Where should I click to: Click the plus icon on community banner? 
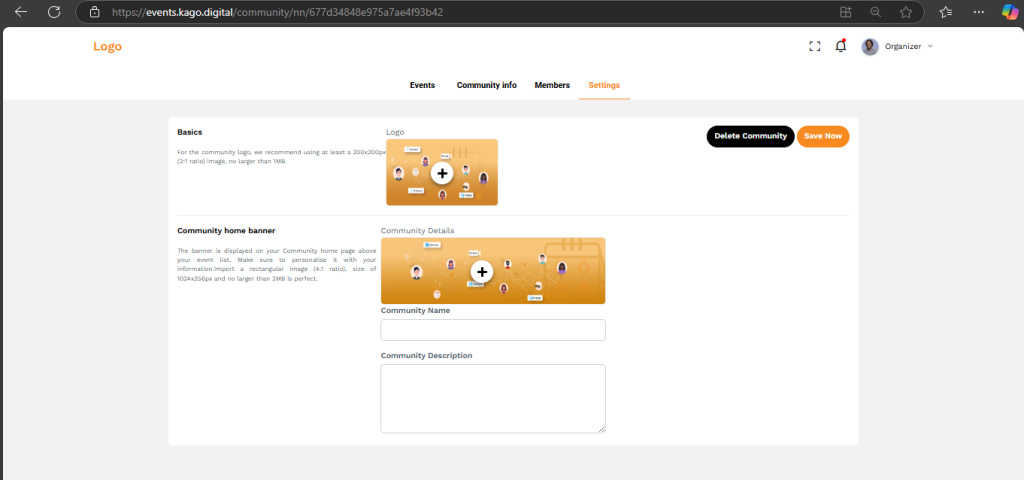[x=482, y=271]
